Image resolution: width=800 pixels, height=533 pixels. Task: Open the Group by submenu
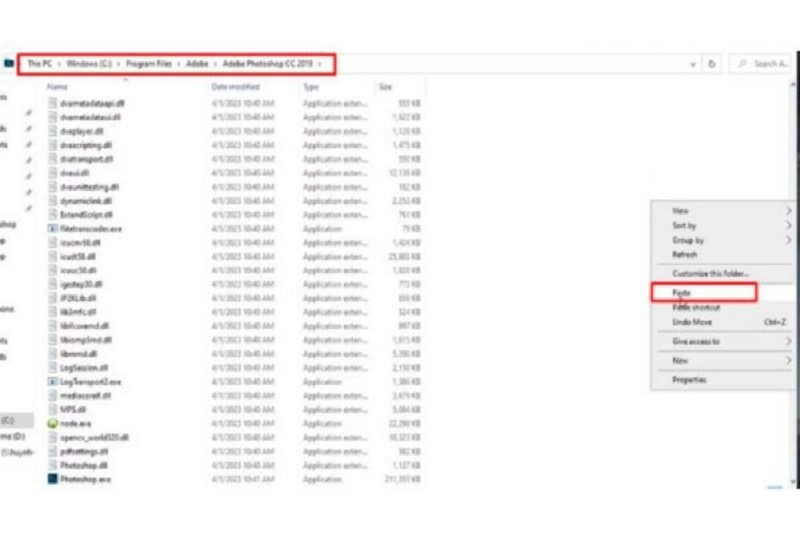click(x=723, y=240)
